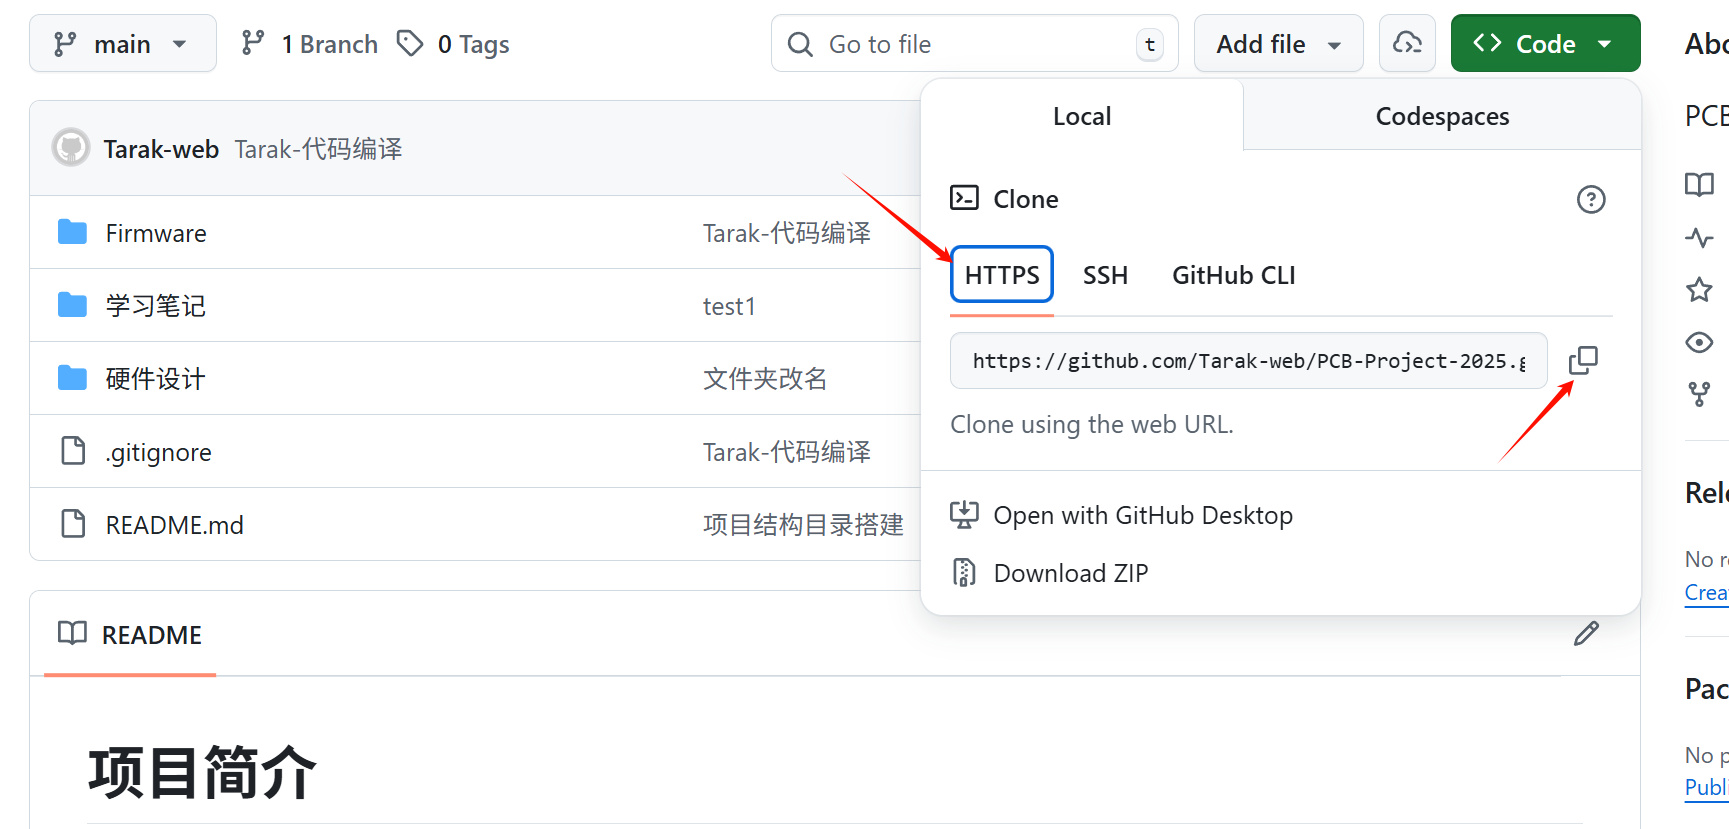The width and height of the screenshot is (1729, 829).
Task: Open with GitHub Desktop
Action: [x=1143, y=515]
